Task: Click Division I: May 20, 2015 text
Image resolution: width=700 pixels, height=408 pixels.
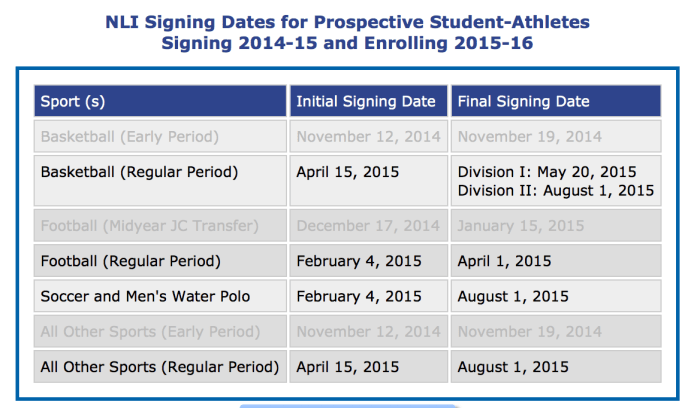Action: point(546,172)
